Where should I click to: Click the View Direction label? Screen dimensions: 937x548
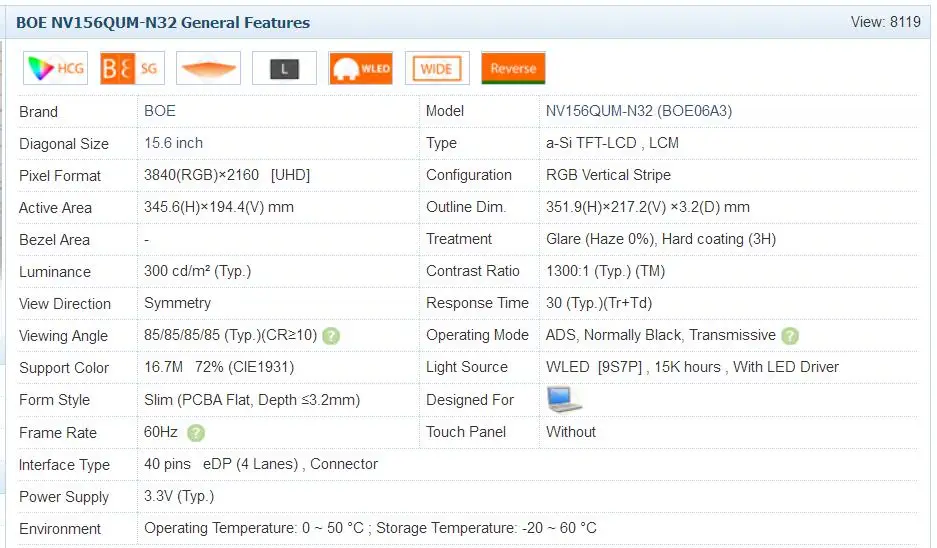tap(65, 304)
